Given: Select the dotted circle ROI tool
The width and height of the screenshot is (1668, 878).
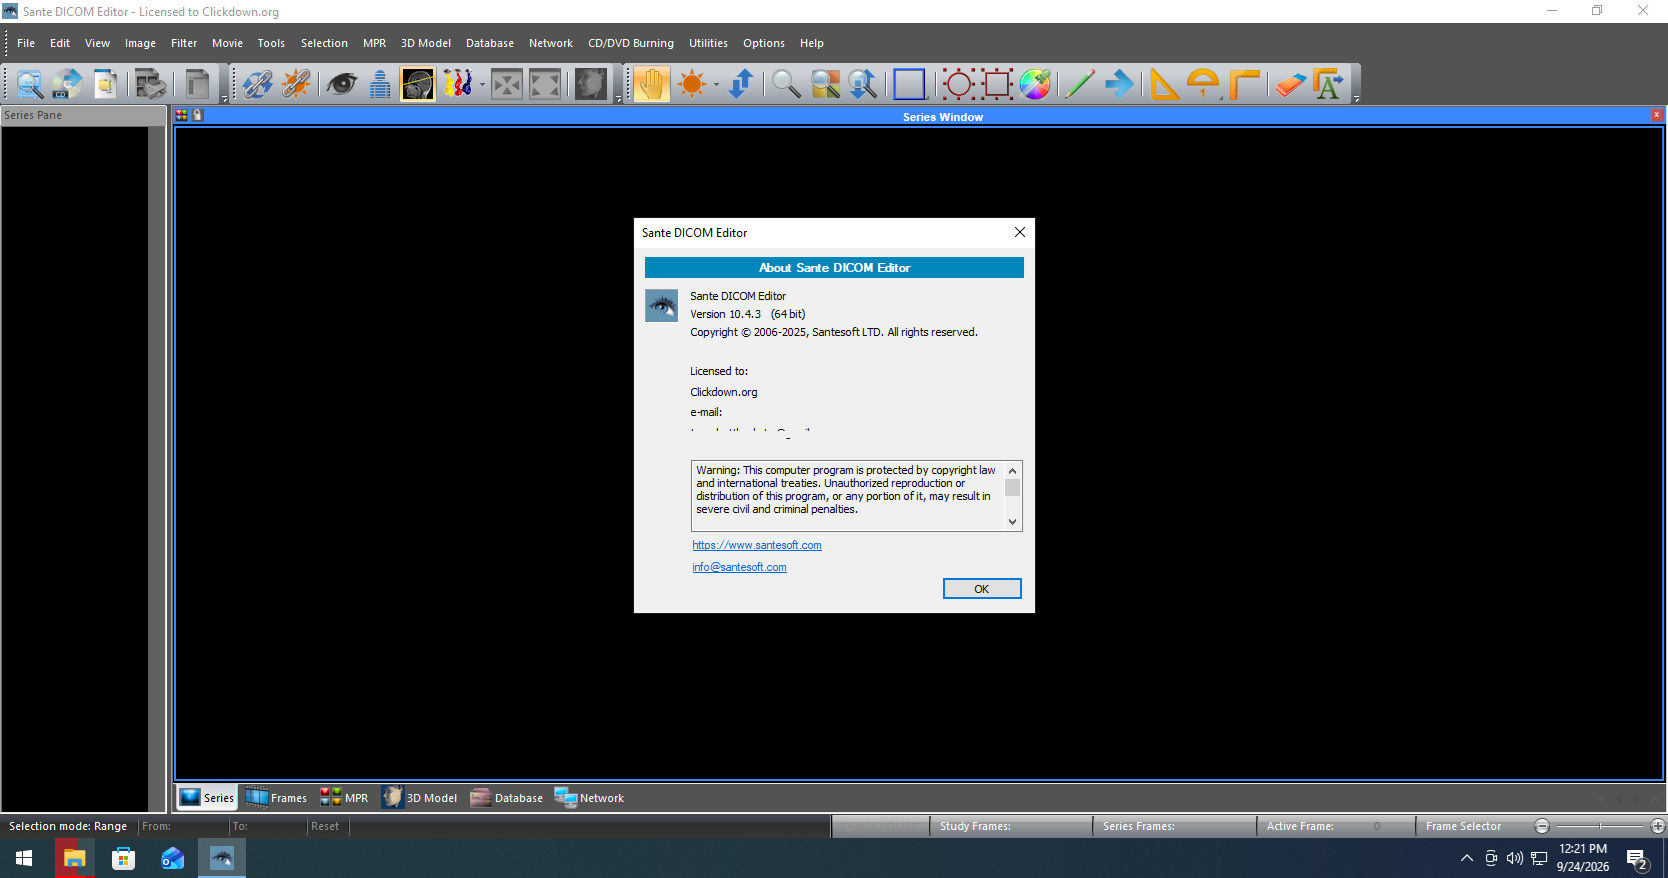Looking at the screenshot, I should [958, 84].
